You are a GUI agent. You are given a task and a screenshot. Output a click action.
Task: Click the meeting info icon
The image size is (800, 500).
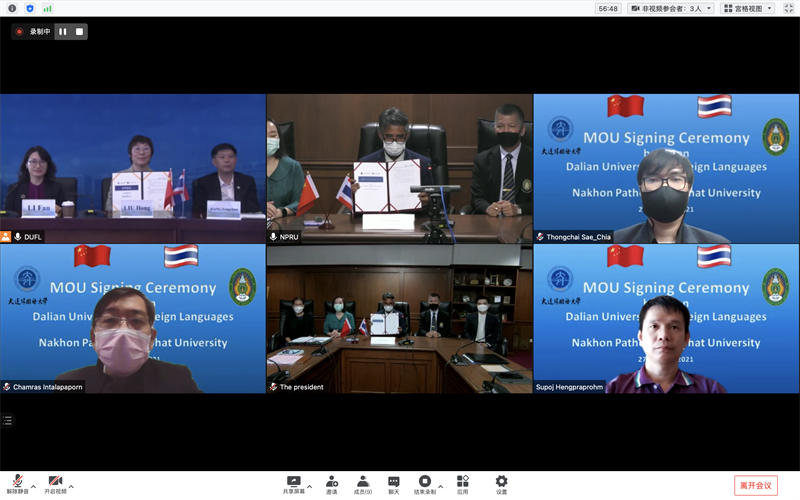click(10, 8)
